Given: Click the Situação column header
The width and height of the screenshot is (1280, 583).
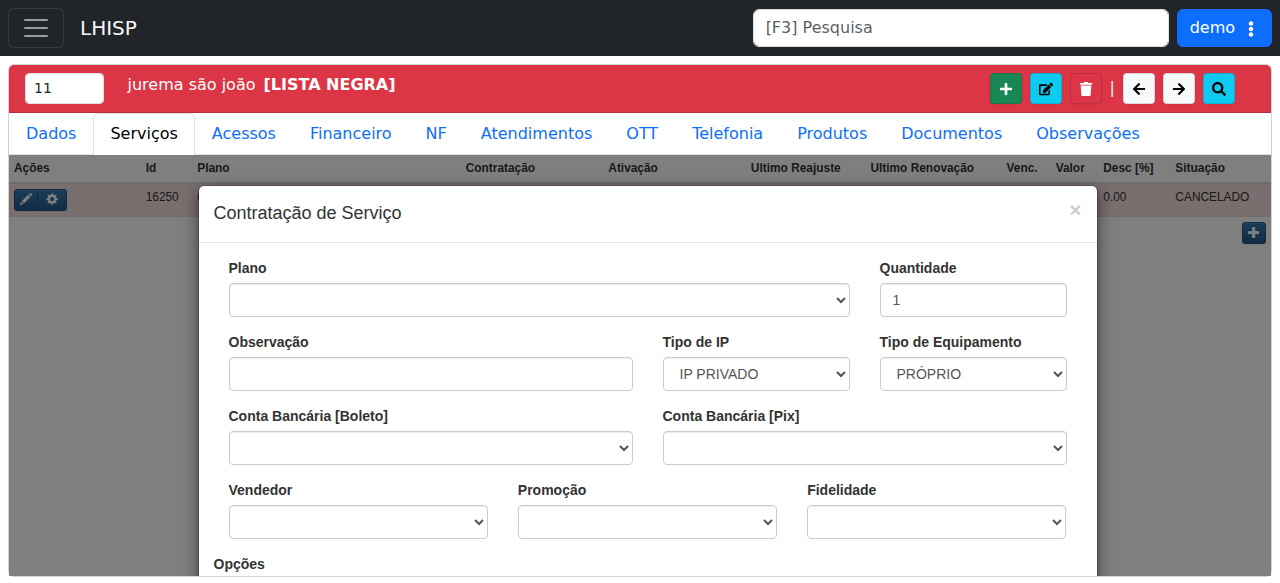Looking at the screenshot, I should [1200, 168].
